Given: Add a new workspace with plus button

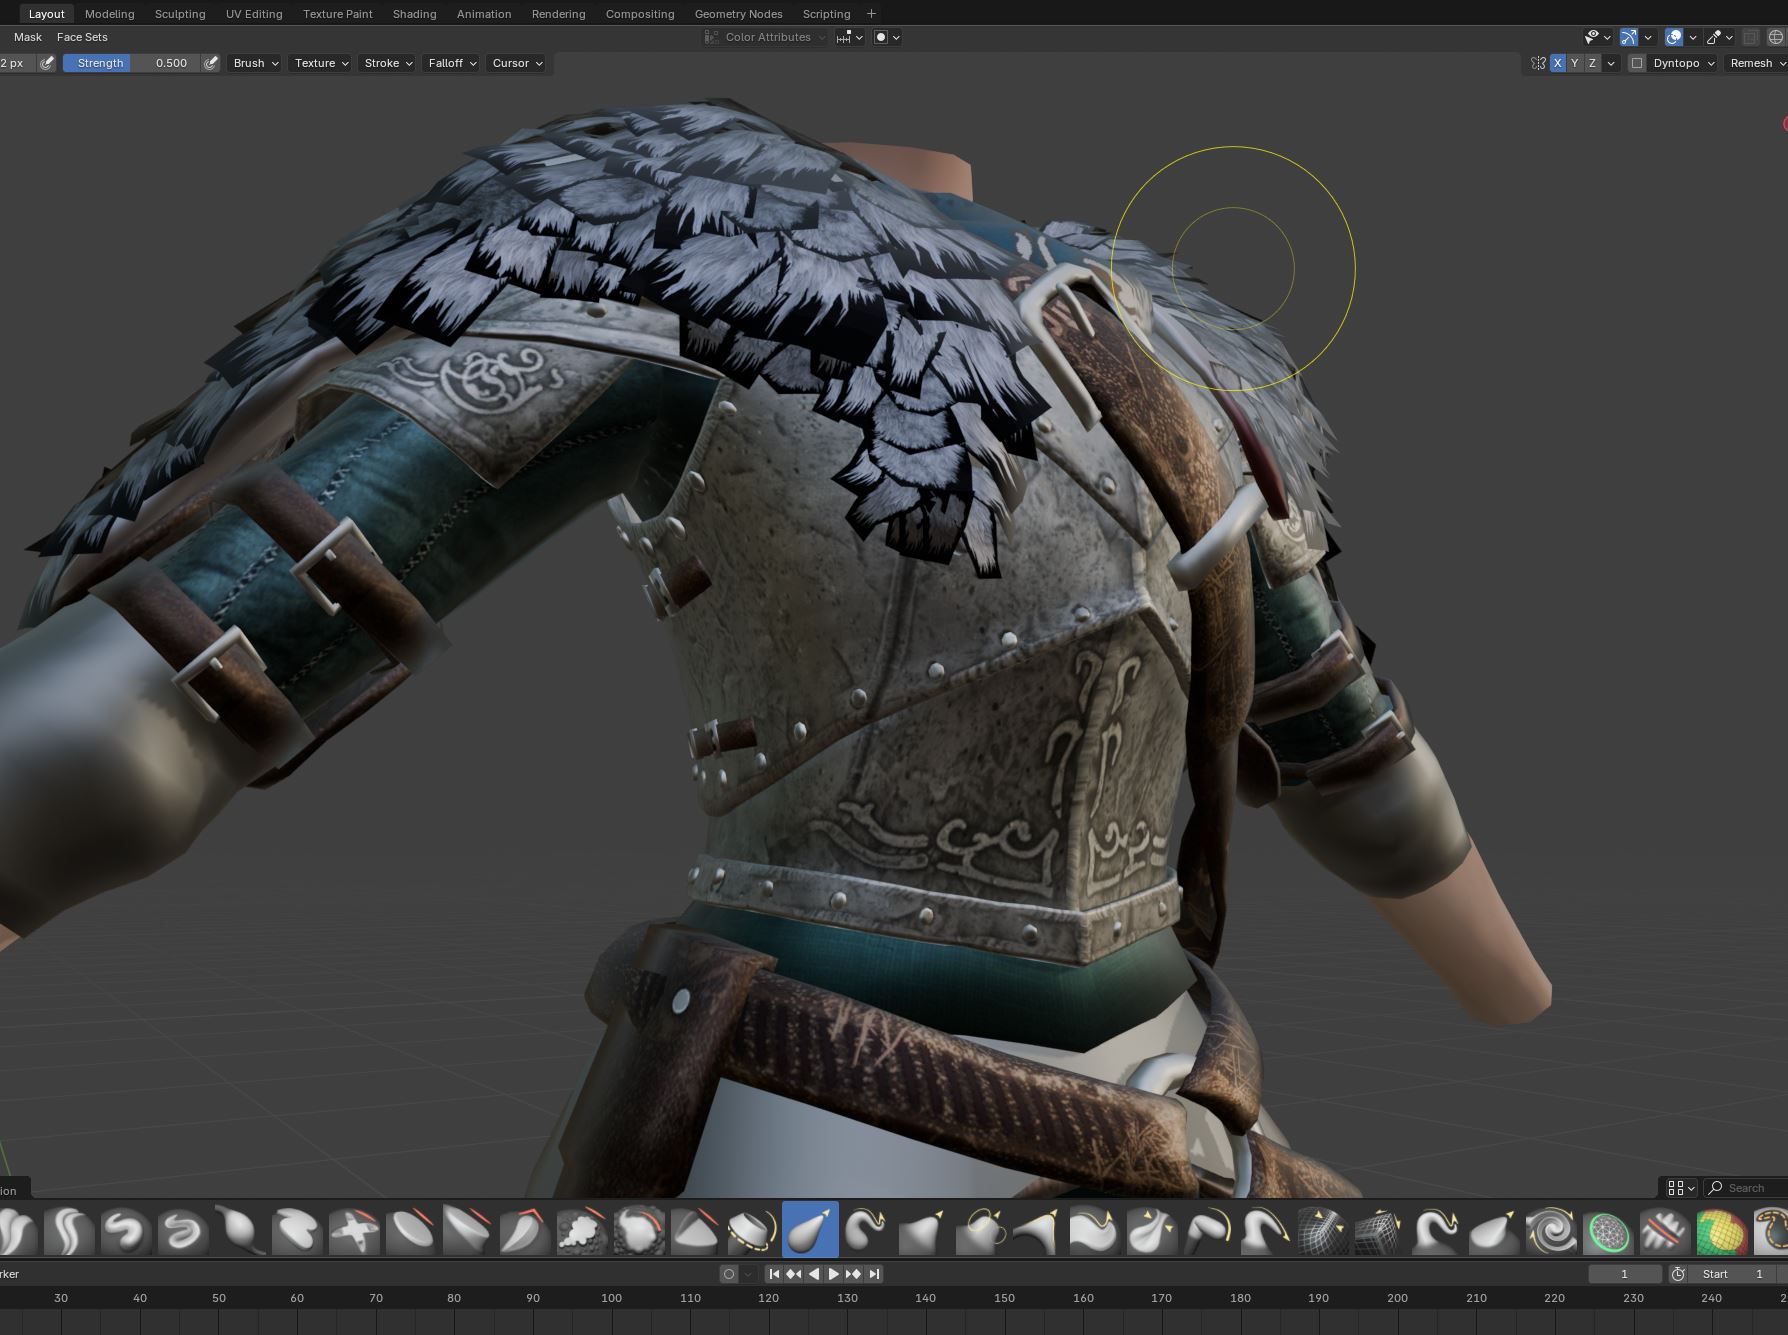Looking at the screenshot, I should pyautogui.click(x=871, y=14).
